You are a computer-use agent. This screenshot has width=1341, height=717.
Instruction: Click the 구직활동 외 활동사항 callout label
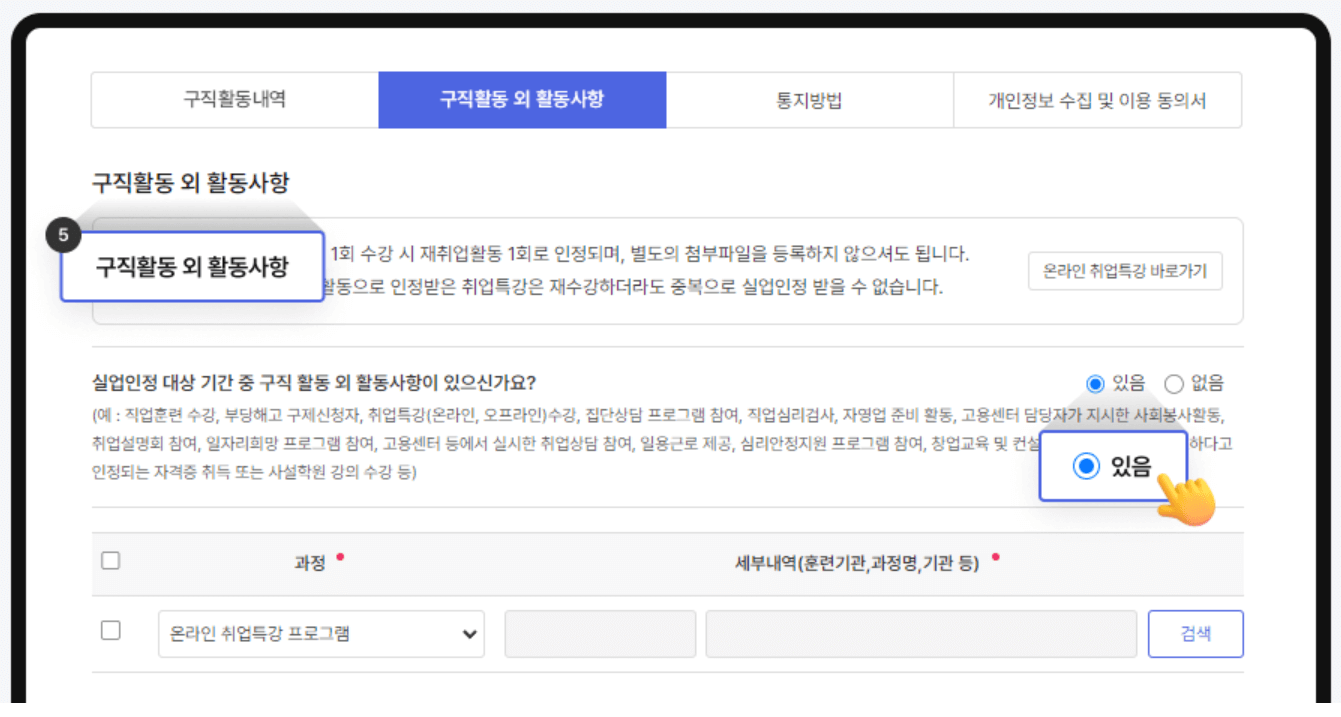(x=193, y=265)
